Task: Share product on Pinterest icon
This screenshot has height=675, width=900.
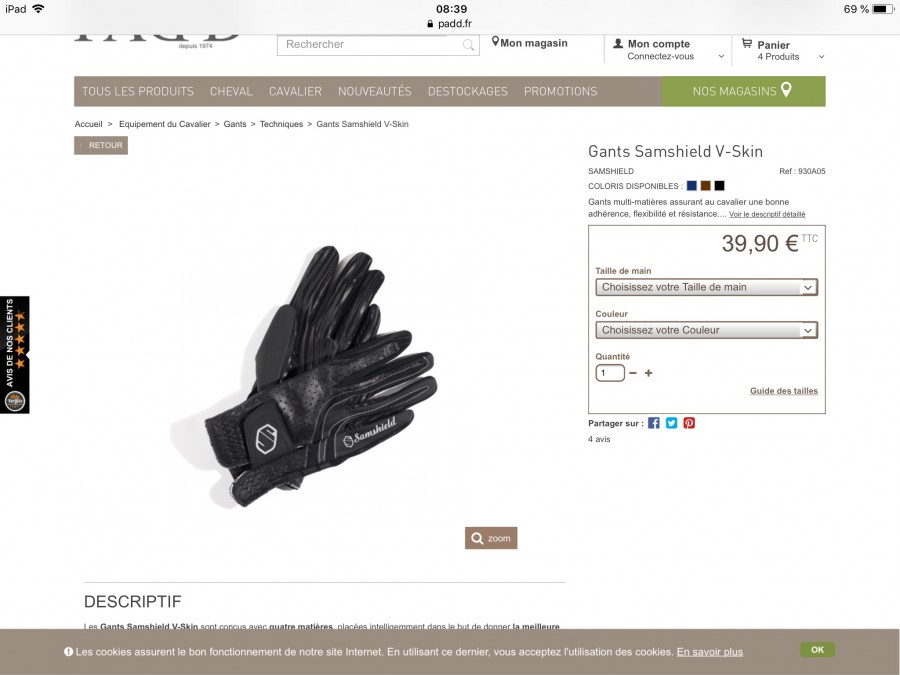Action: point(689,423)
